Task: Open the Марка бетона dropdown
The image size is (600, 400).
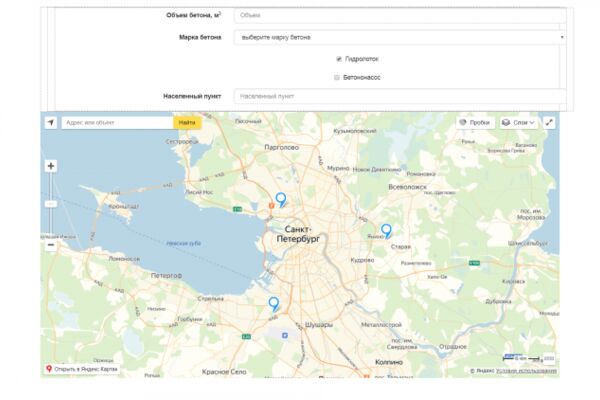Action: (x=400, y=37)
